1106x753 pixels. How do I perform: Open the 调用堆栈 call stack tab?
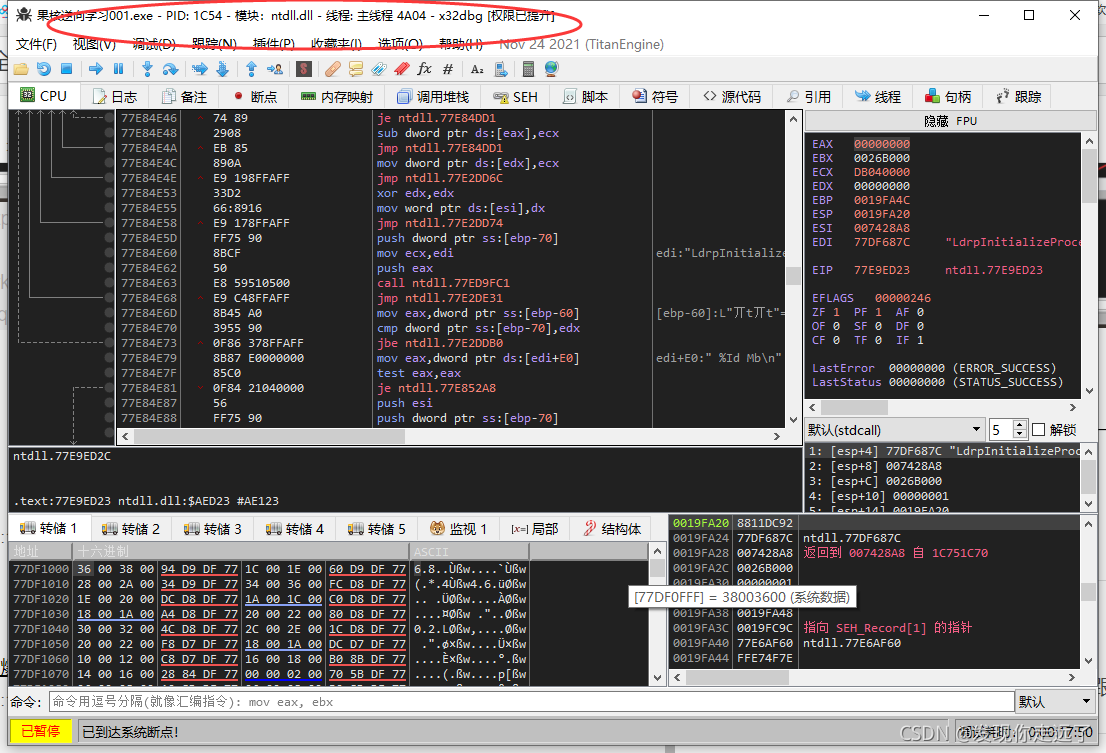pyautogui.click(x=433, y=96)
